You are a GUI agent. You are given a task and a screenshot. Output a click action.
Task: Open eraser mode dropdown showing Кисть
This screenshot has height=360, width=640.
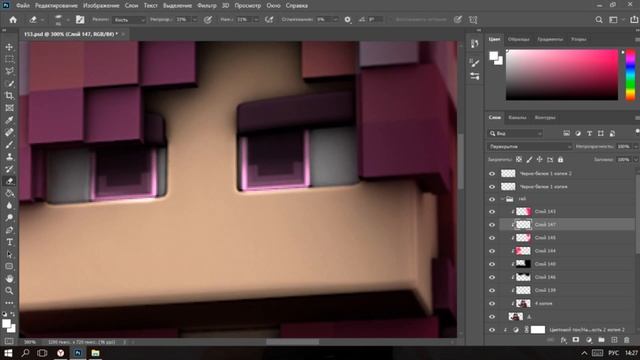click(x=129, y=20)
